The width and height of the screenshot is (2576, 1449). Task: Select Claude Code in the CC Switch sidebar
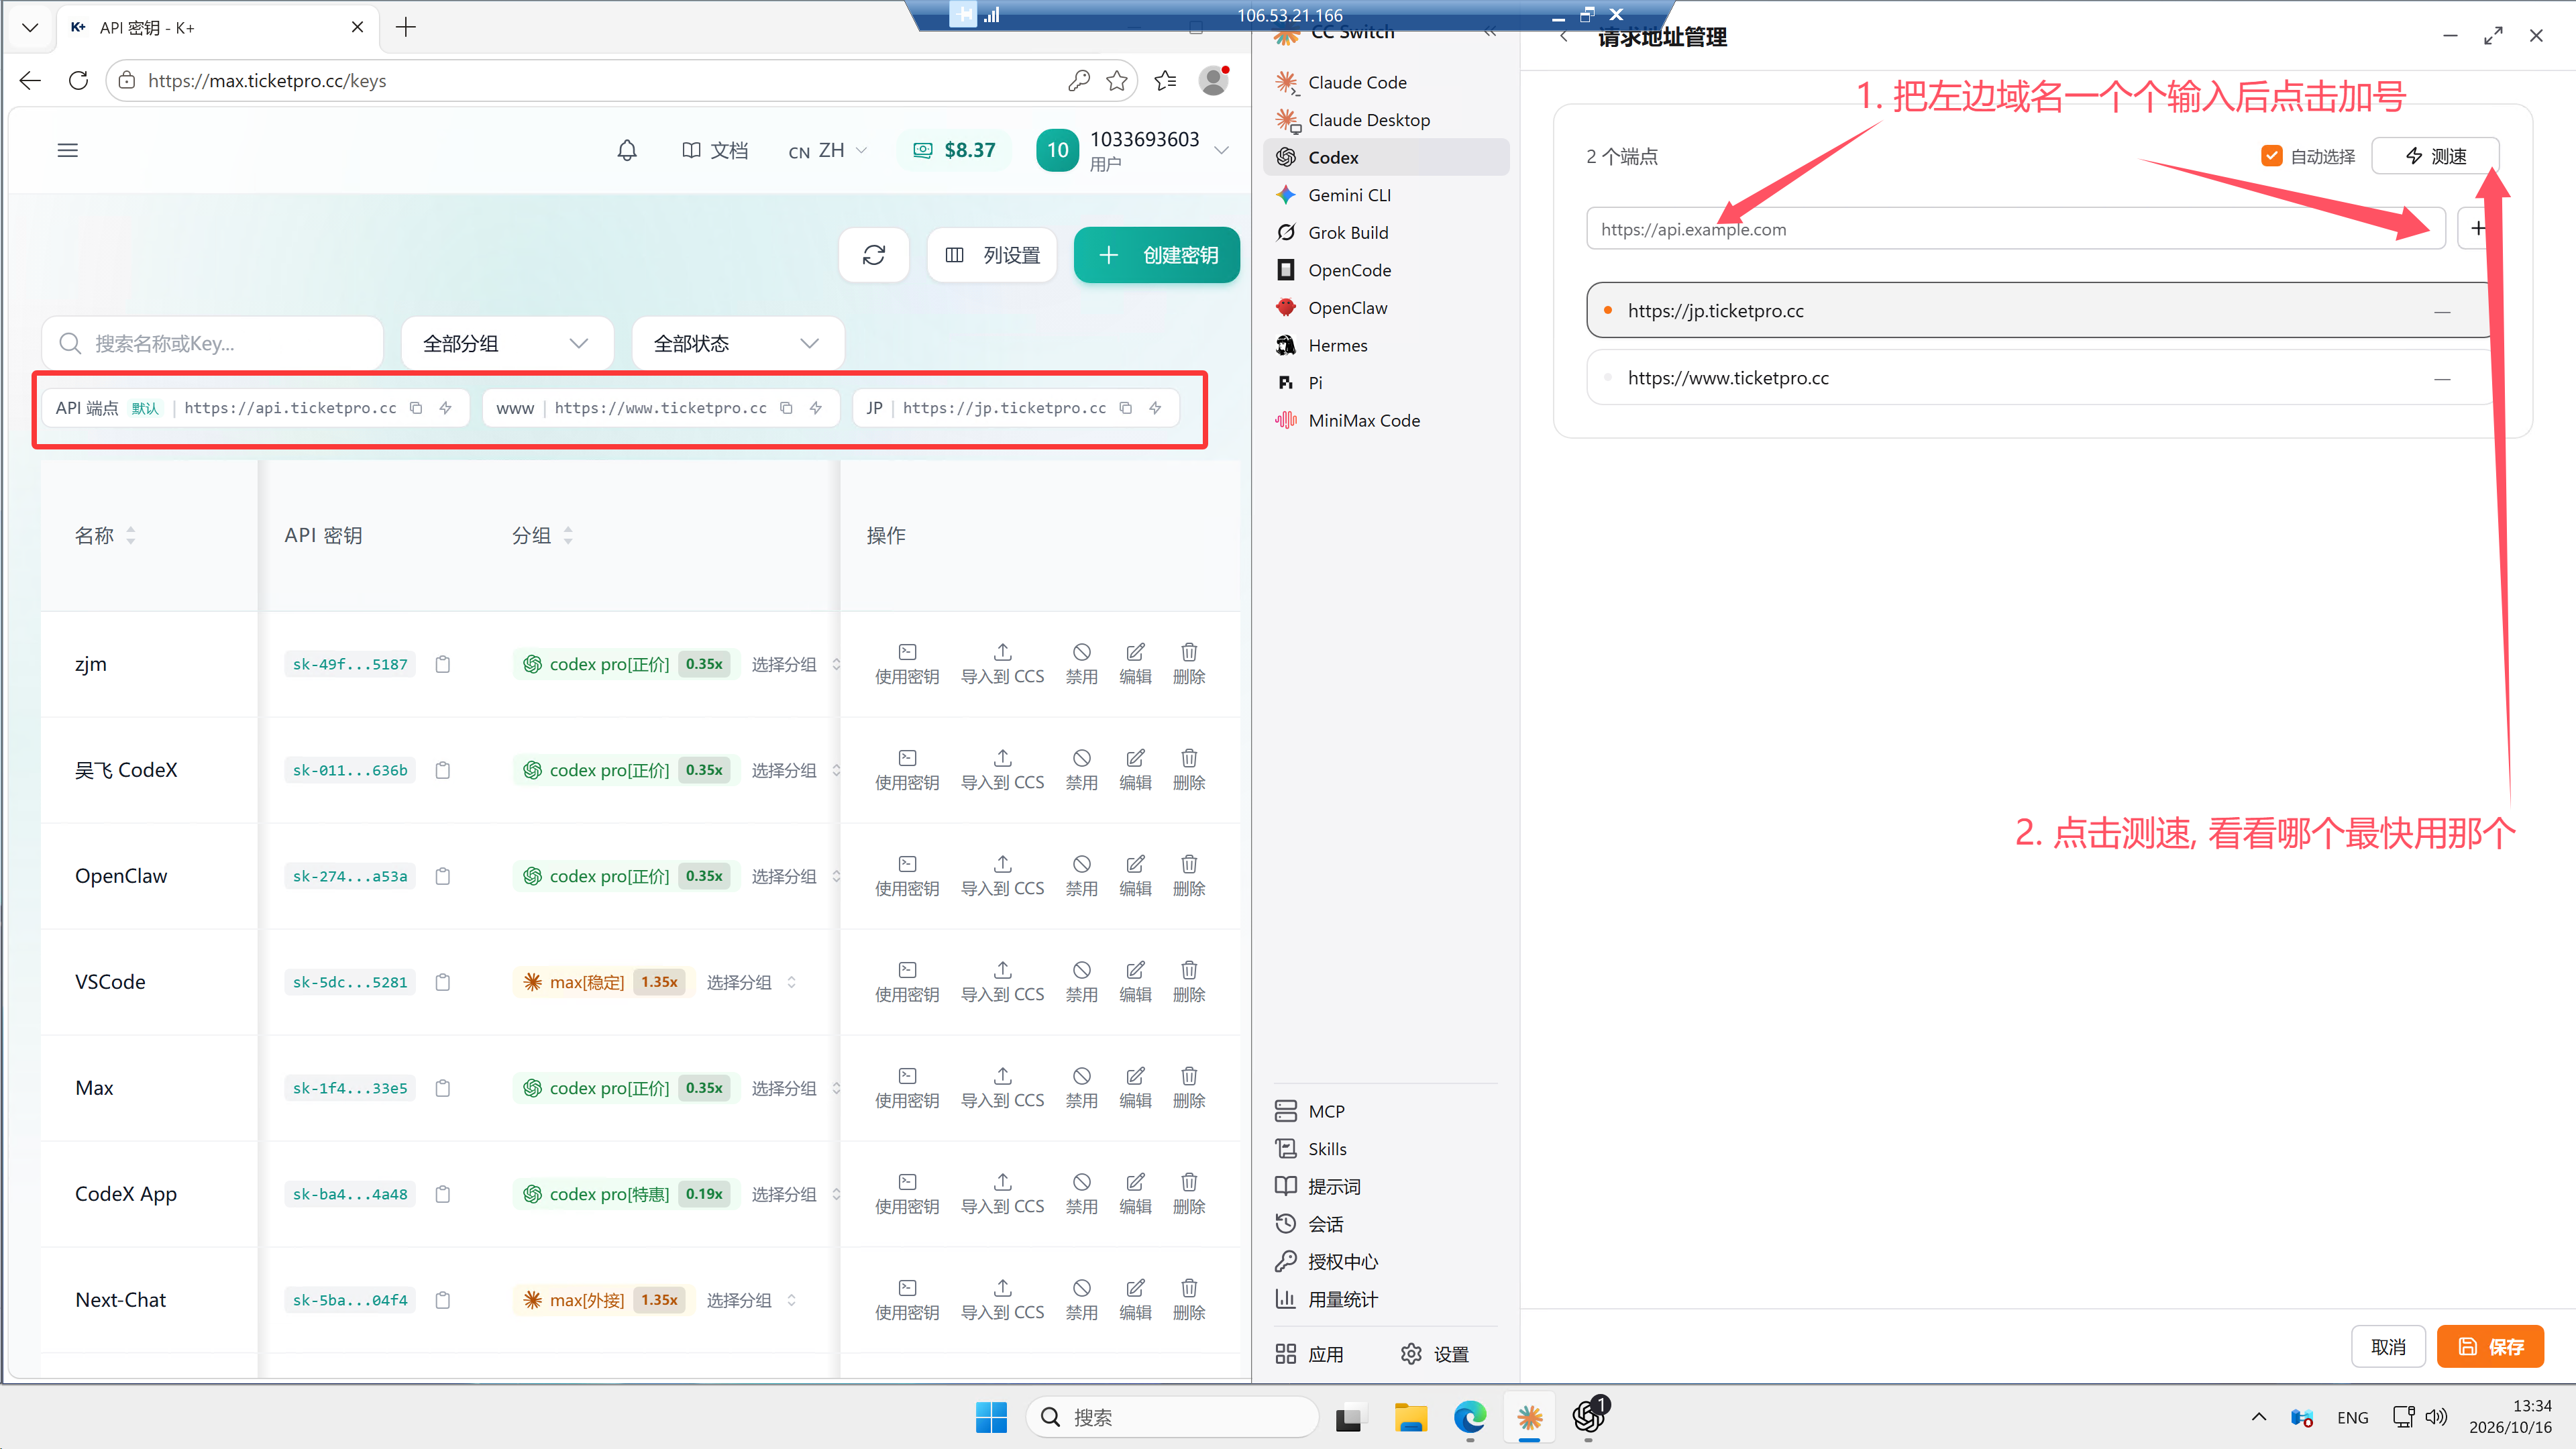click(1386, 82)
